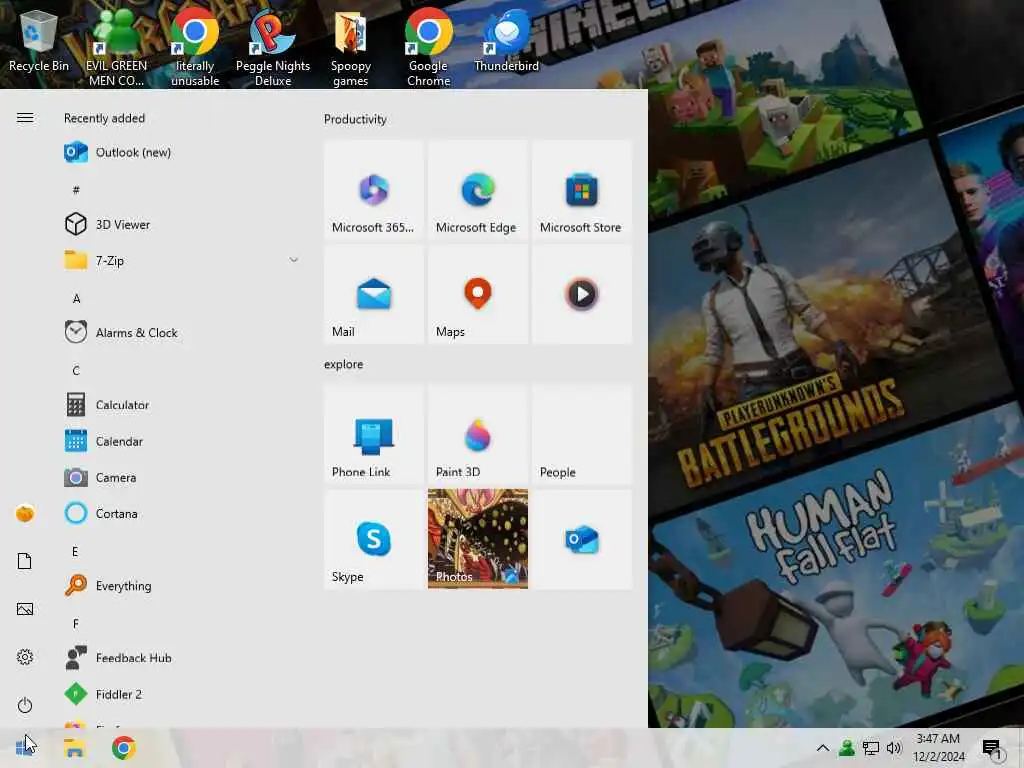The height and width of the screenshot is (768, 1024).
Task: Click the volume speaker tray icon
Action: 894,748
